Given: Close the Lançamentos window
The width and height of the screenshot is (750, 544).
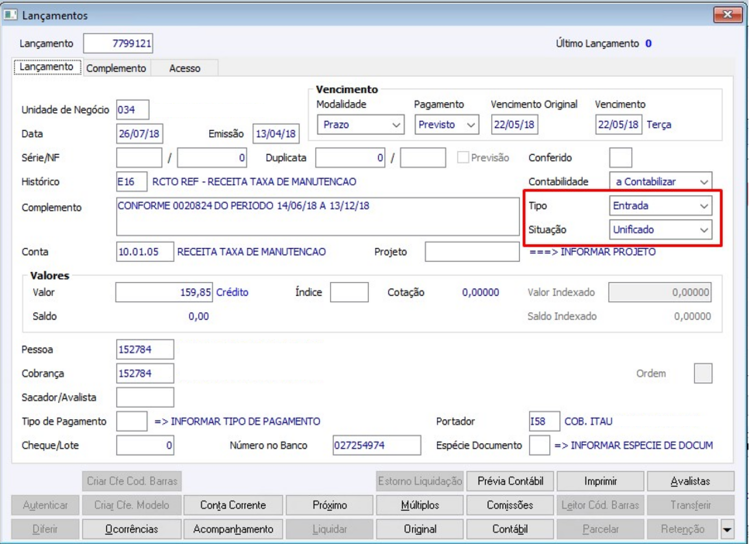Looking at the screenshot, I should click(x=728, y=15).
